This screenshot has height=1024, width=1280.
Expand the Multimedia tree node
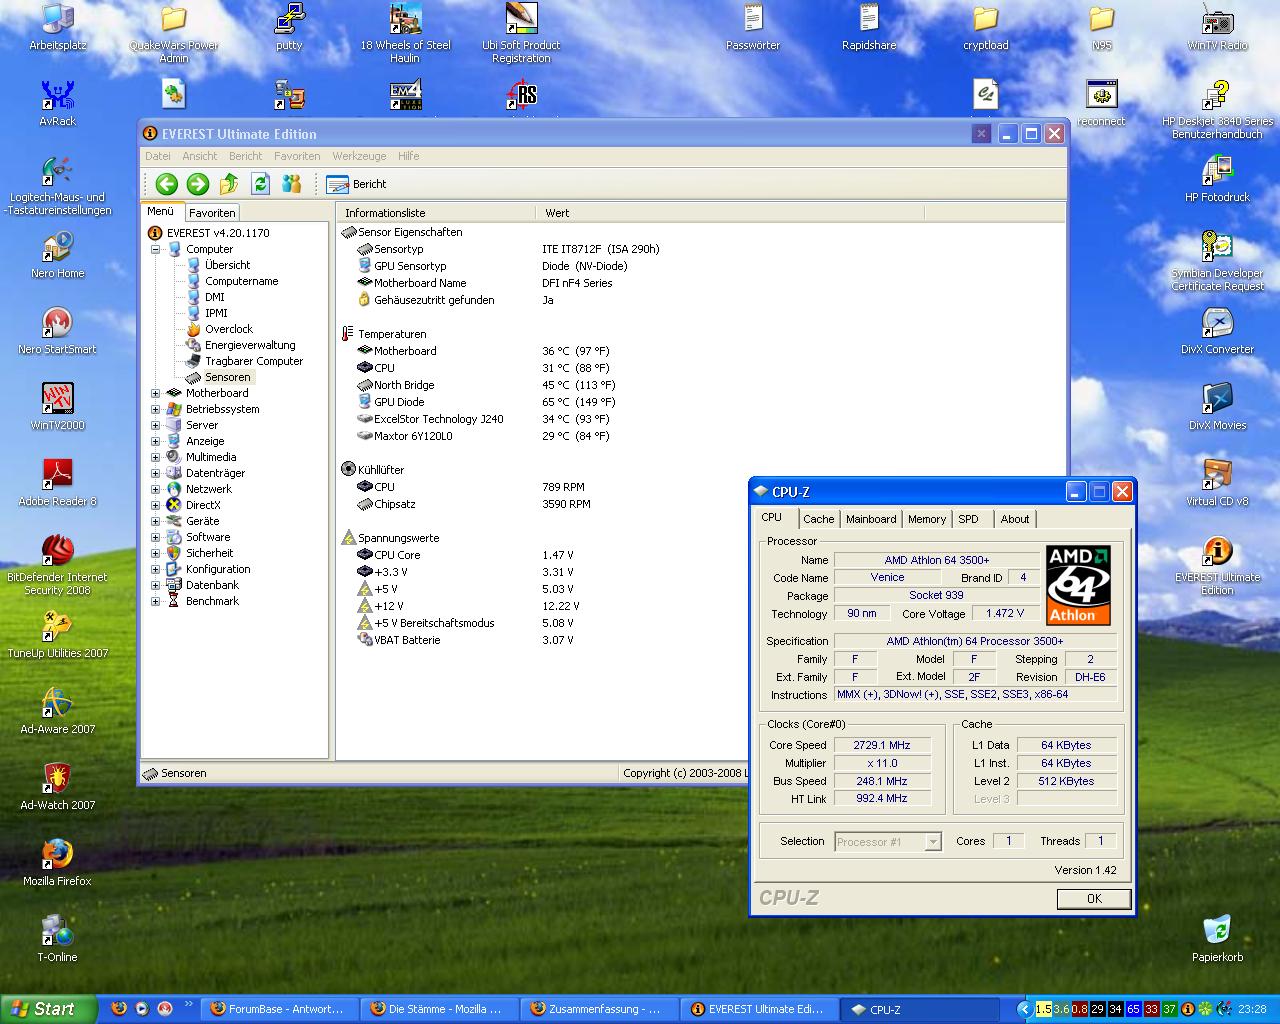pyautogui.click(x=156, y=457)
